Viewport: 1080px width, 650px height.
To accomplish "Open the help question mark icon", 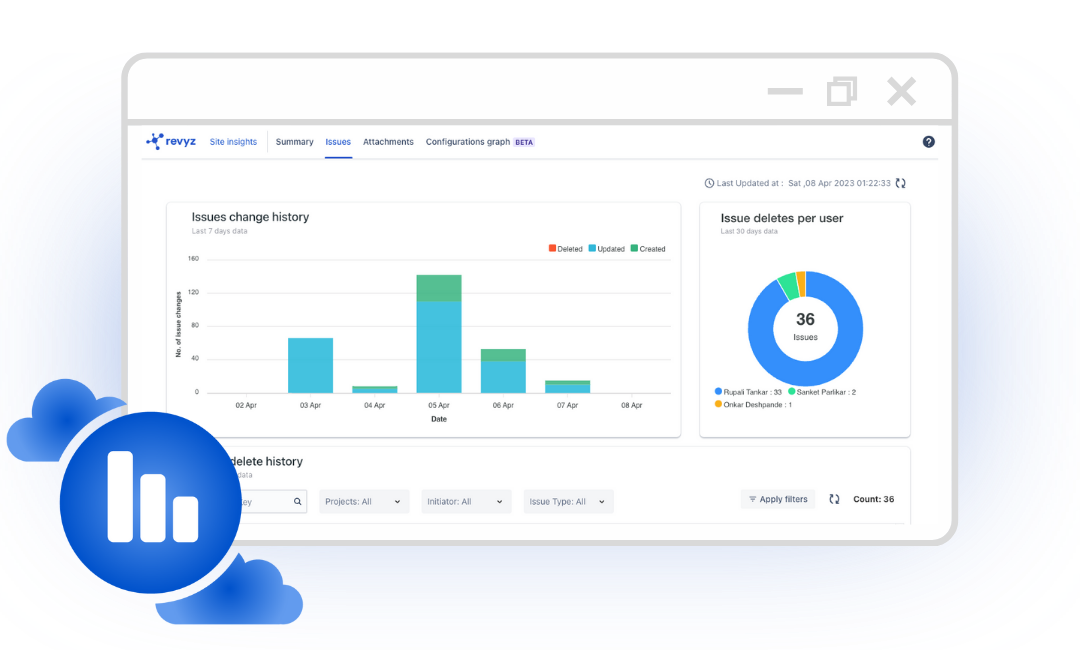I will [928, 142].
